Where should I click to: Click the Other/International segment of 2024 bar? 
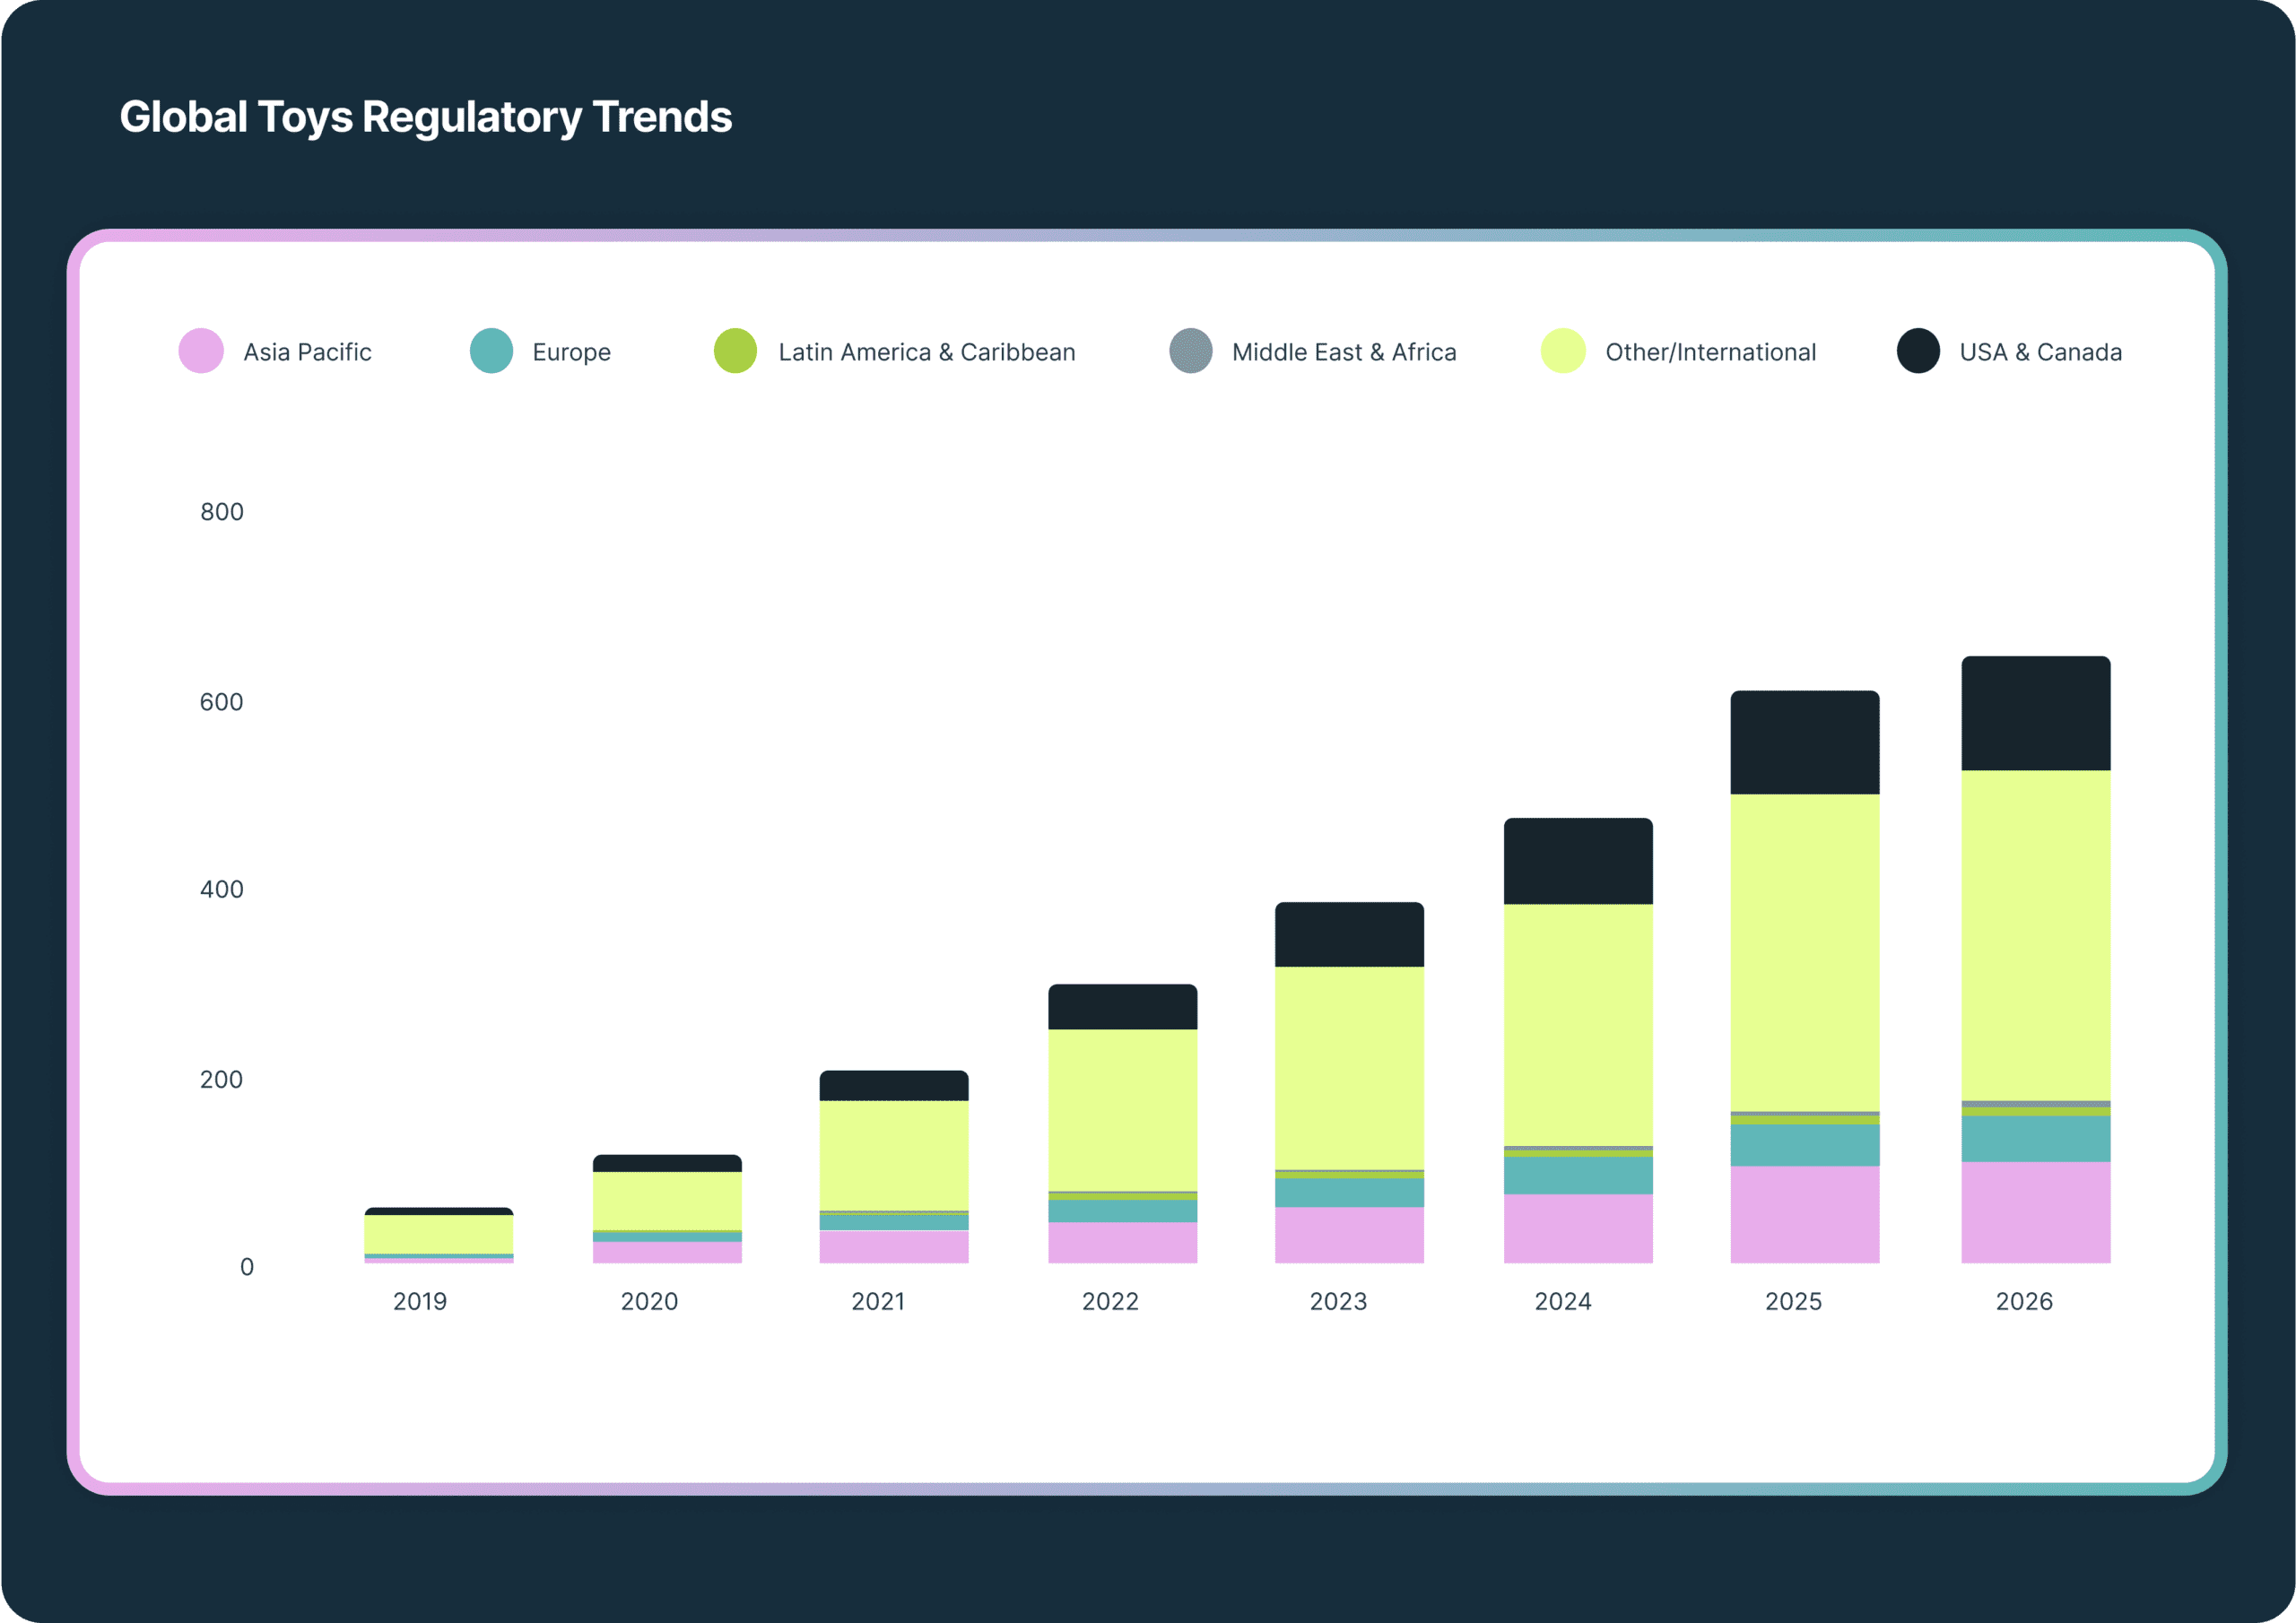click(1578, 1025)
